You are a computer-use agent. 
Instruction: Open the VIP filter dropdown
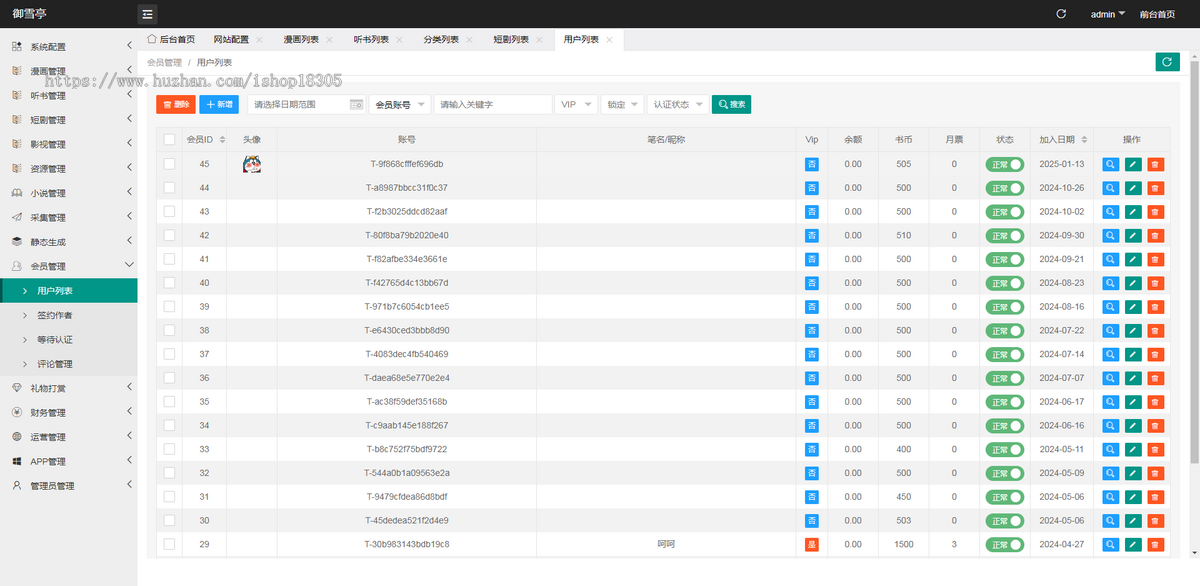pyautogui.click(x=576, y=104)
